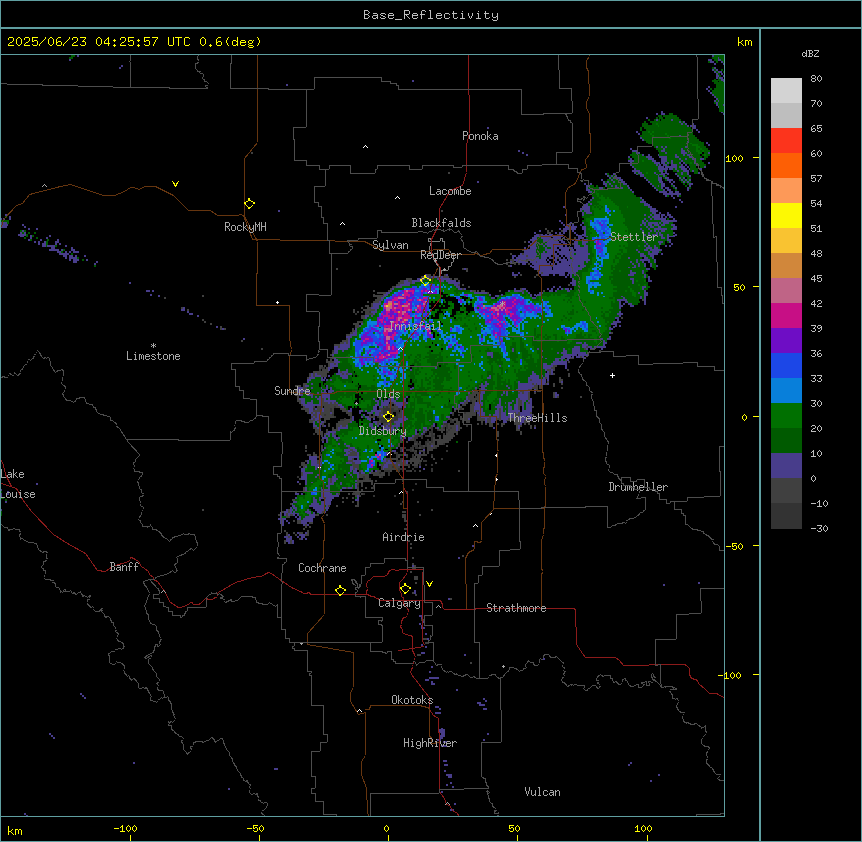Click the km unit label at the bottom left
The image size is (862, 842).
click(15, 830)
